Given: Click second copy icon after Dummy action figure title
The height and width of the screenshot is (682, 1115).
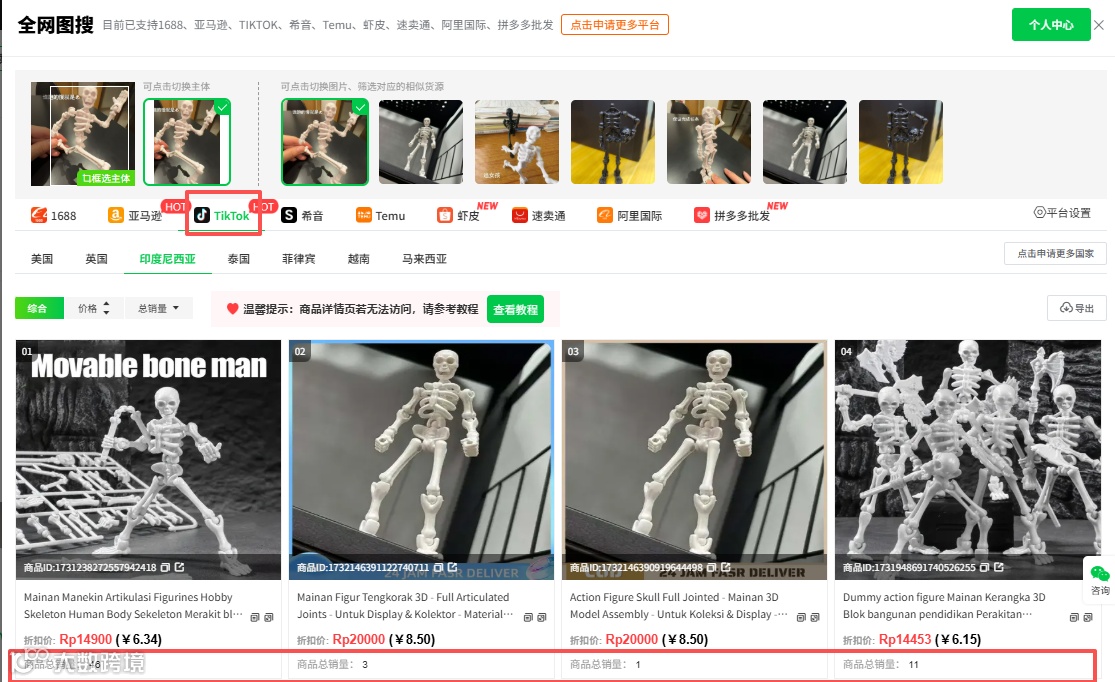Looking at the screenshot, I should pyautogui.click(x=1088, y=617).
